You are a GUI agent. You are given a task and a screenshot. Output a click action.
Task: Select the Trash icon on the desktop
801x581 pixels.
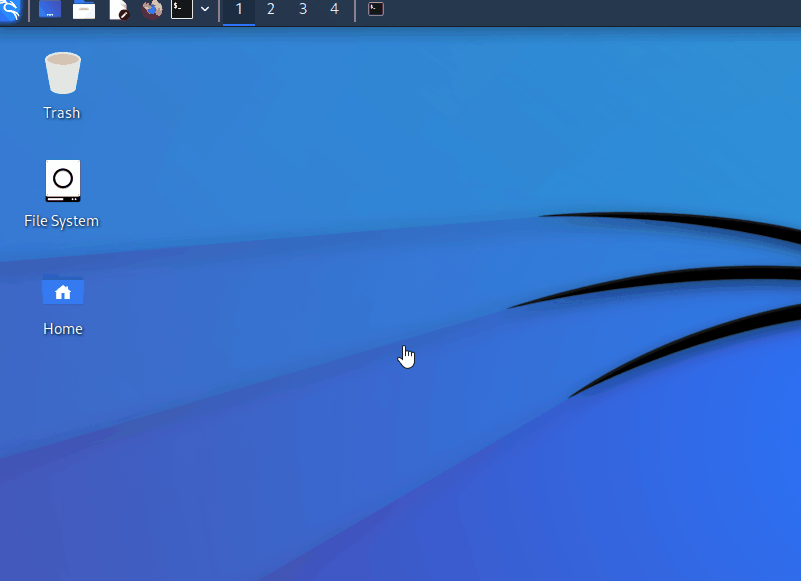pos(62,72)
